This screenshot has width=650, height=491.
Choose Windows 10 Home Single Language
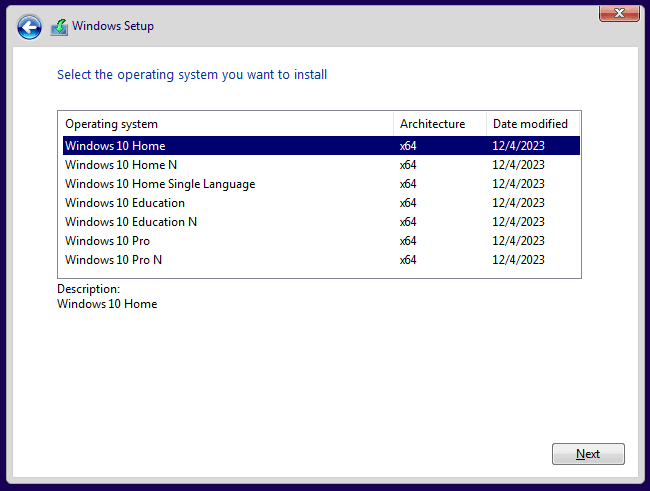click(x=321, y=184)
